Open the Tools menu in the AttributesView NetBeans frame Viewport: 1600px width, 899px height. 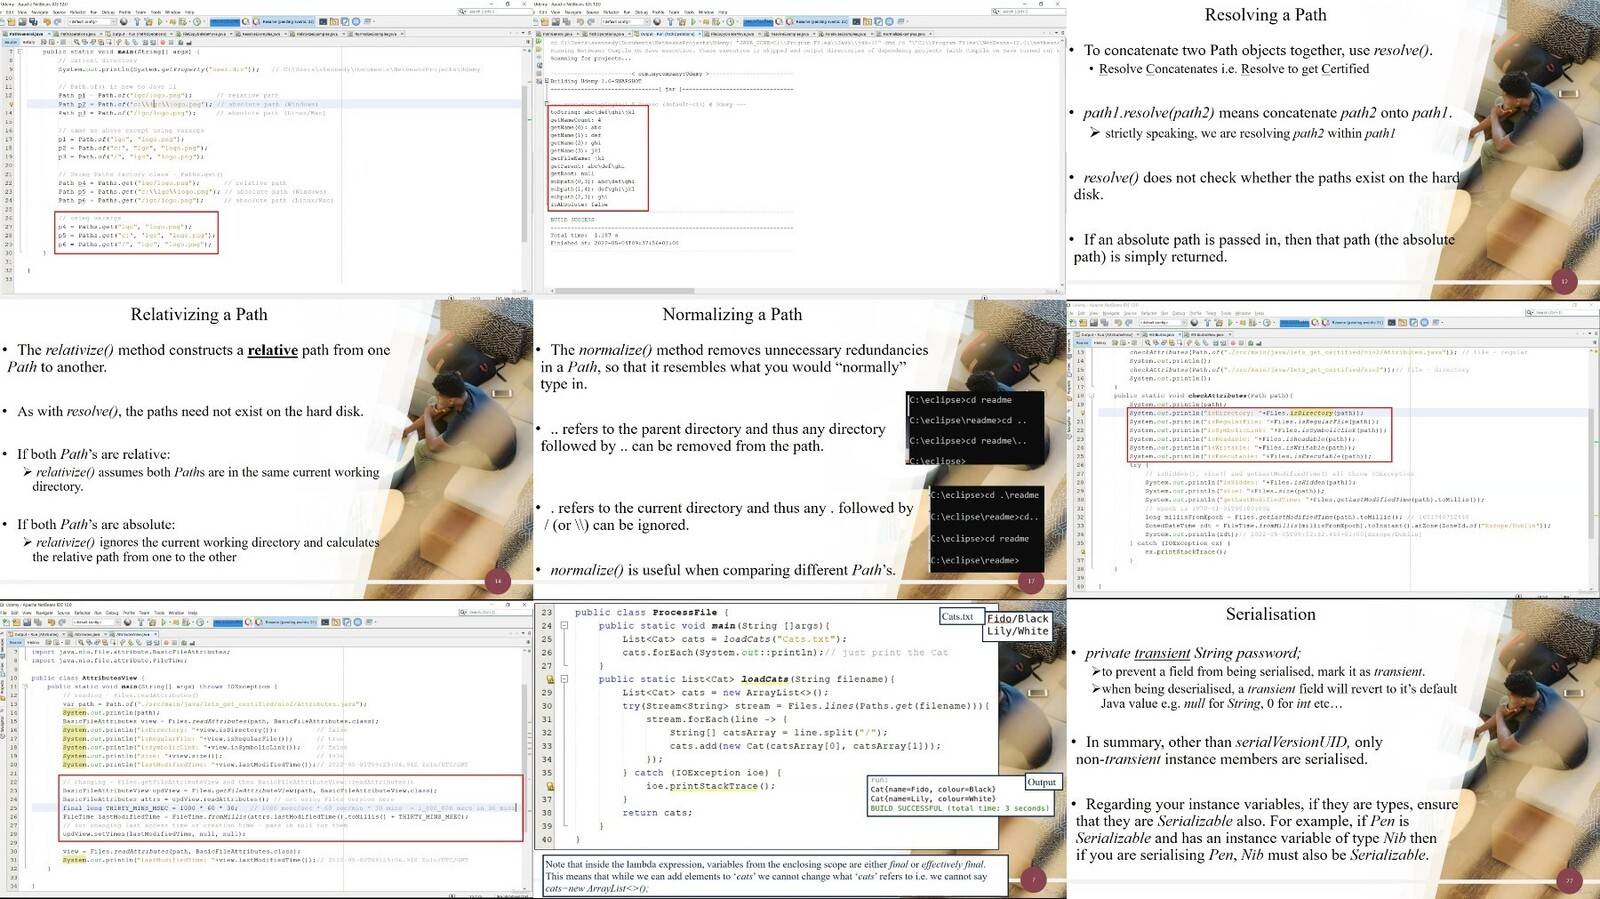159,613
